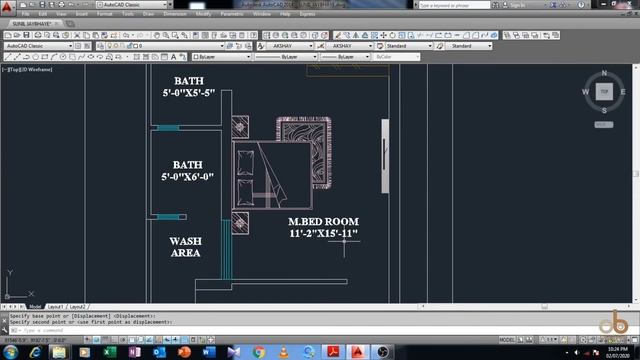The width and height of the screenshot is (640, 360).
Task: Open the WCS menu below ViewCube
Action: 604,124
